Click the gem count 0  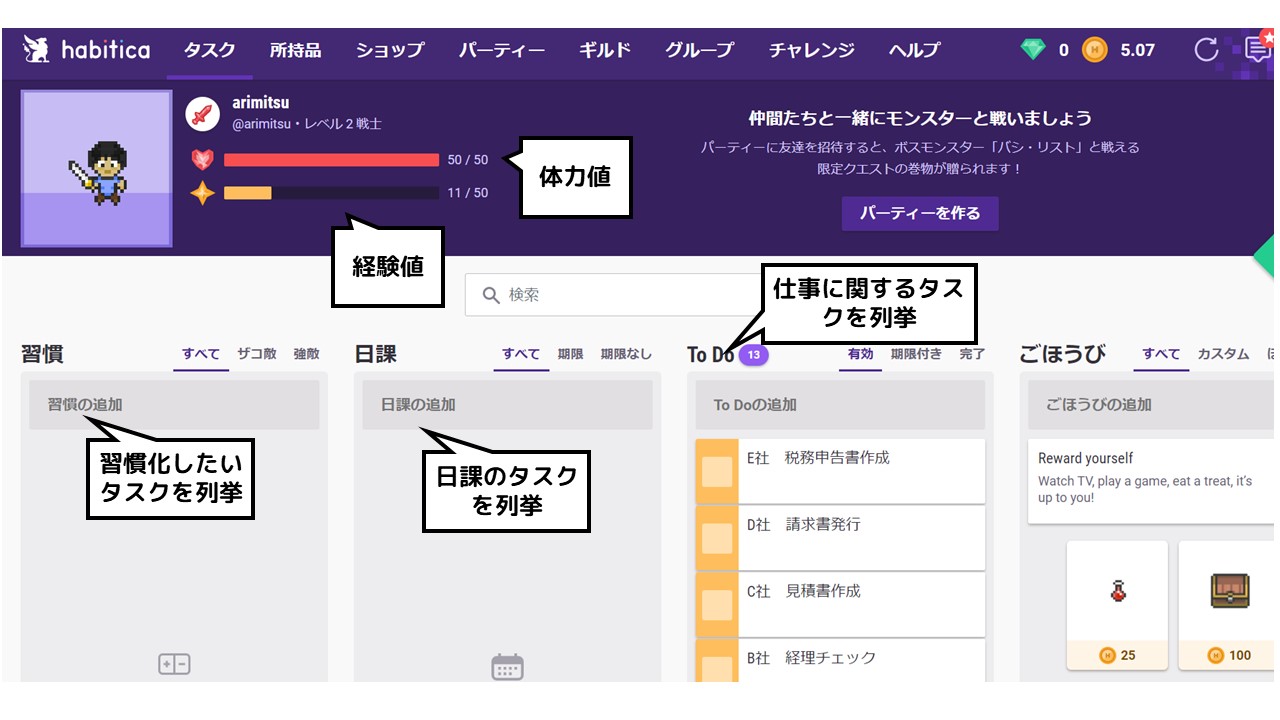[x=1064, y=50]
